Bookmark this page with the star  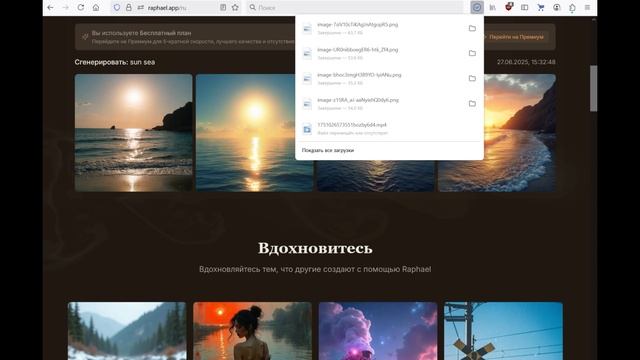pyautogui.click(x=235, y=7)
